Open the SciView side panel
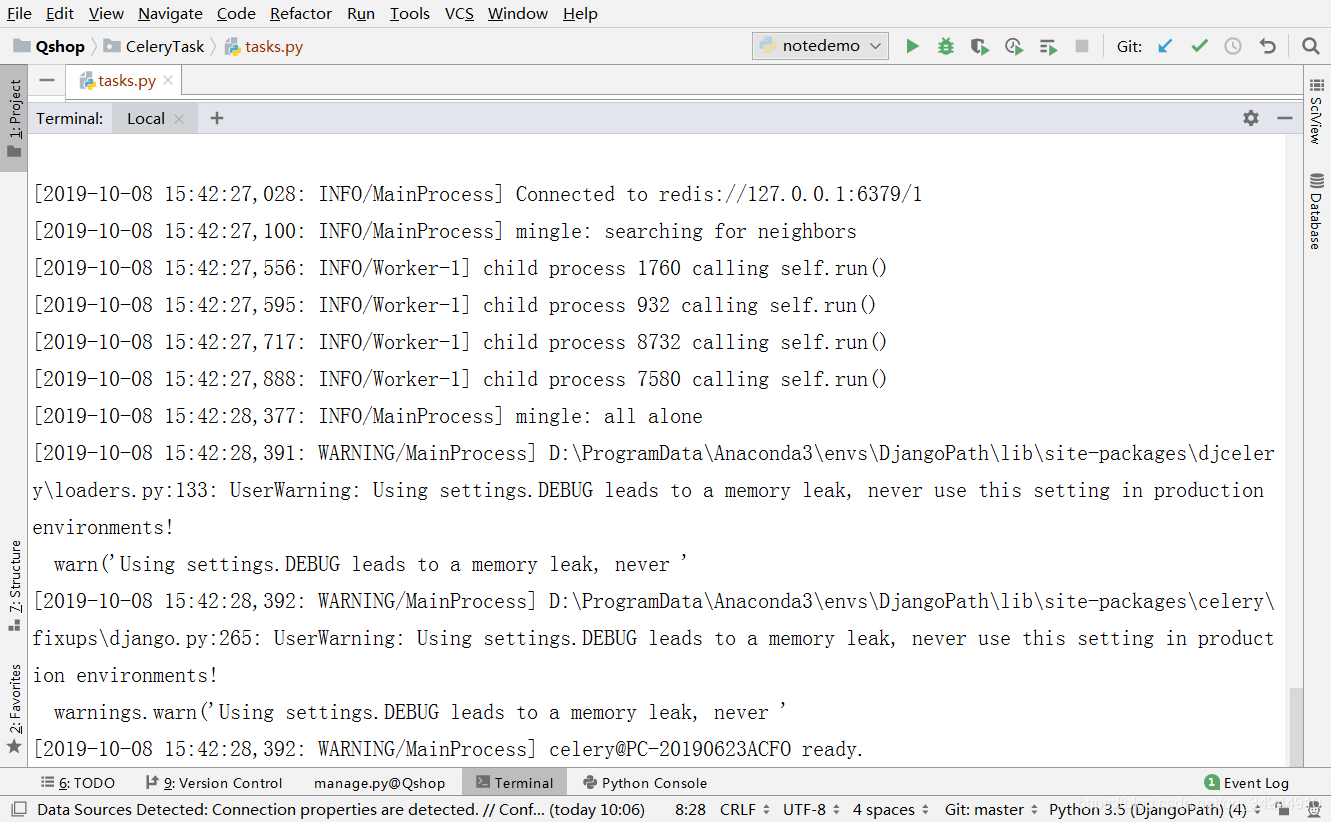Screen dimensions: 1331x822 click(1317, 111)
